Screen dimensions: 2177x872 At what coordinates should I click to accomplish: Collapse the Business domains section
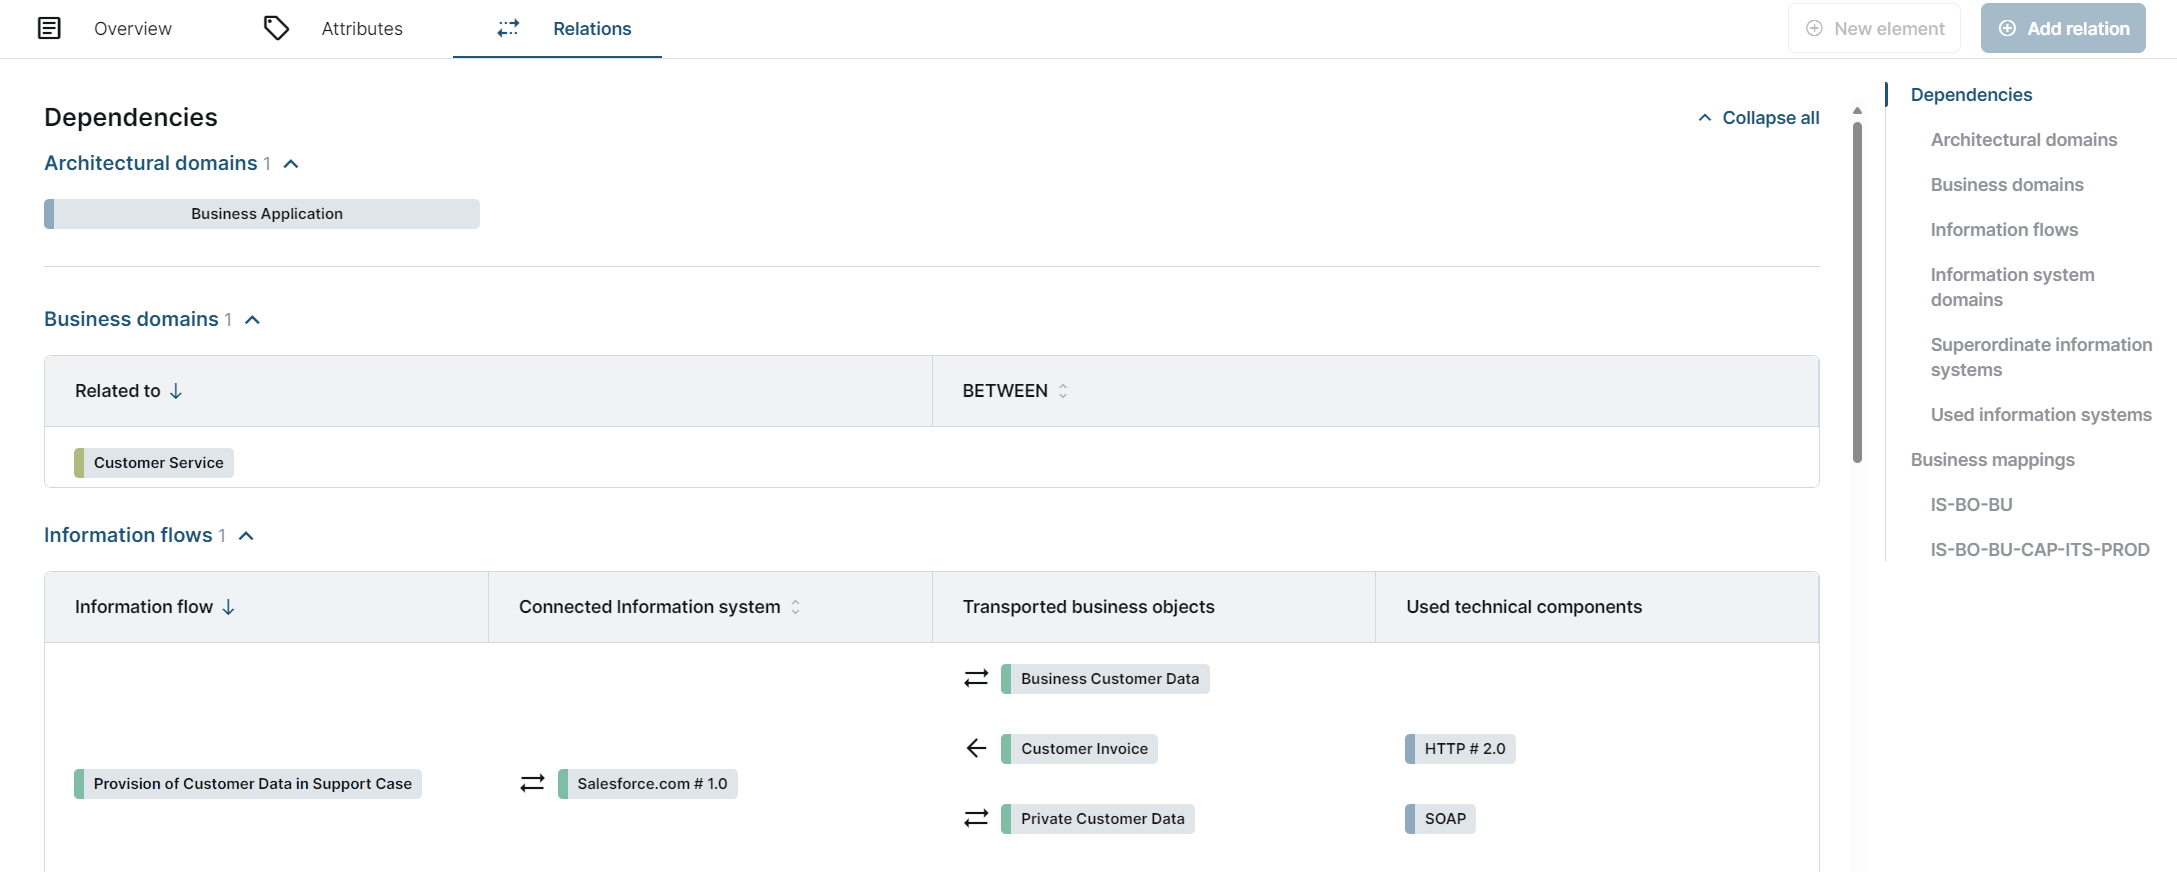253,320
